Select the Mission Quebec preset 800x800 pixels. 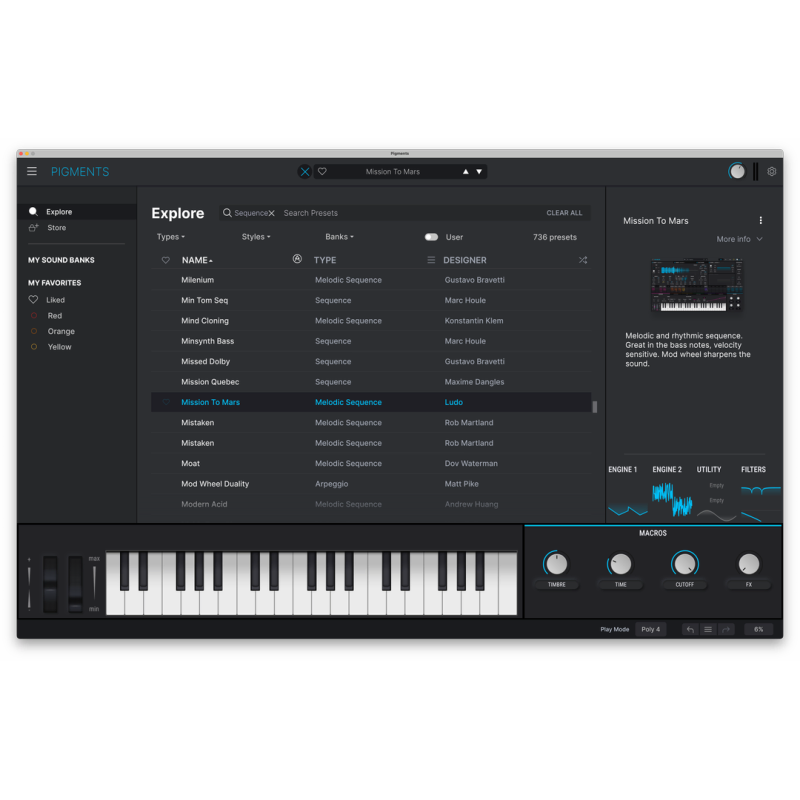pyautogui.click(x=371, y=382)
